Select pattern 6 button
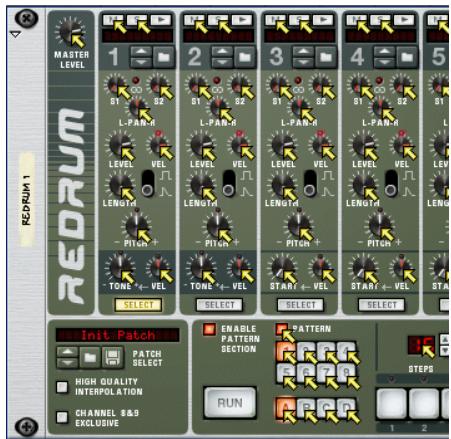The height and width of the screenshot is (439, 451). tap(306, 373)
